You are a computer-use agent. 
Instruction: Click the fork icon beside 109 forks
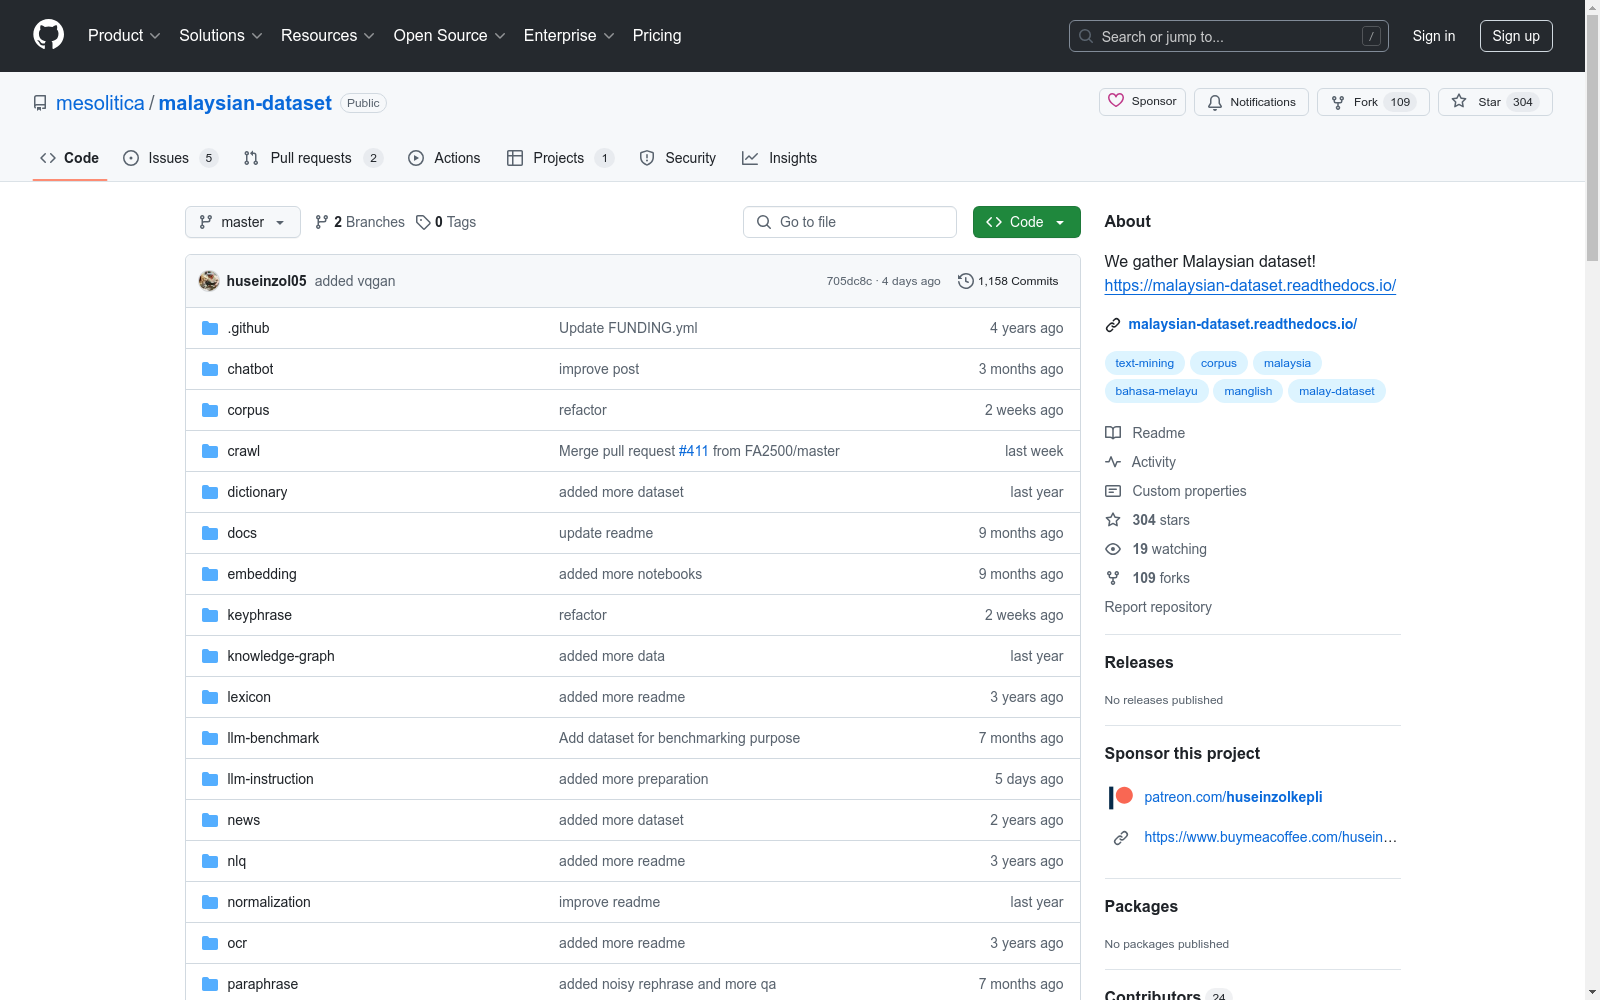tap(1113, 578)
